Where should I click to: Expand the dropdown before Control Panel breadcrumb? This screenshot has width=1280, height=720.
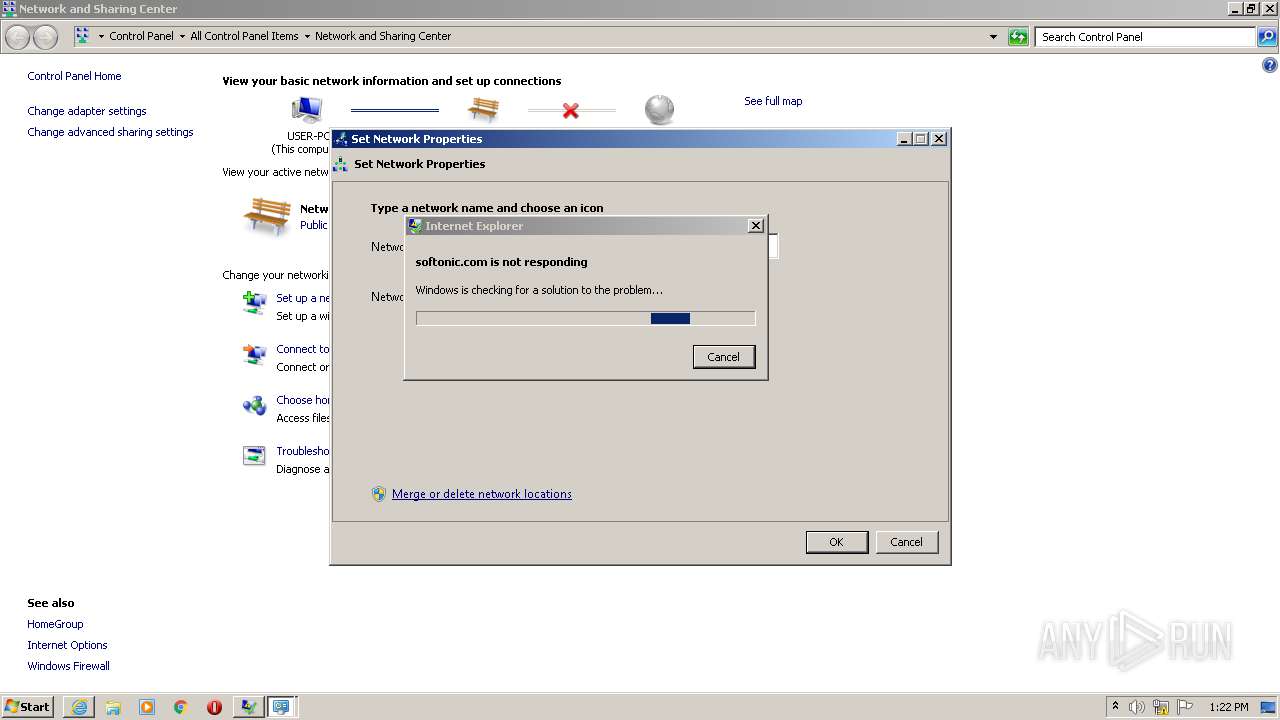pyautogui.click(x=101, y=36)
